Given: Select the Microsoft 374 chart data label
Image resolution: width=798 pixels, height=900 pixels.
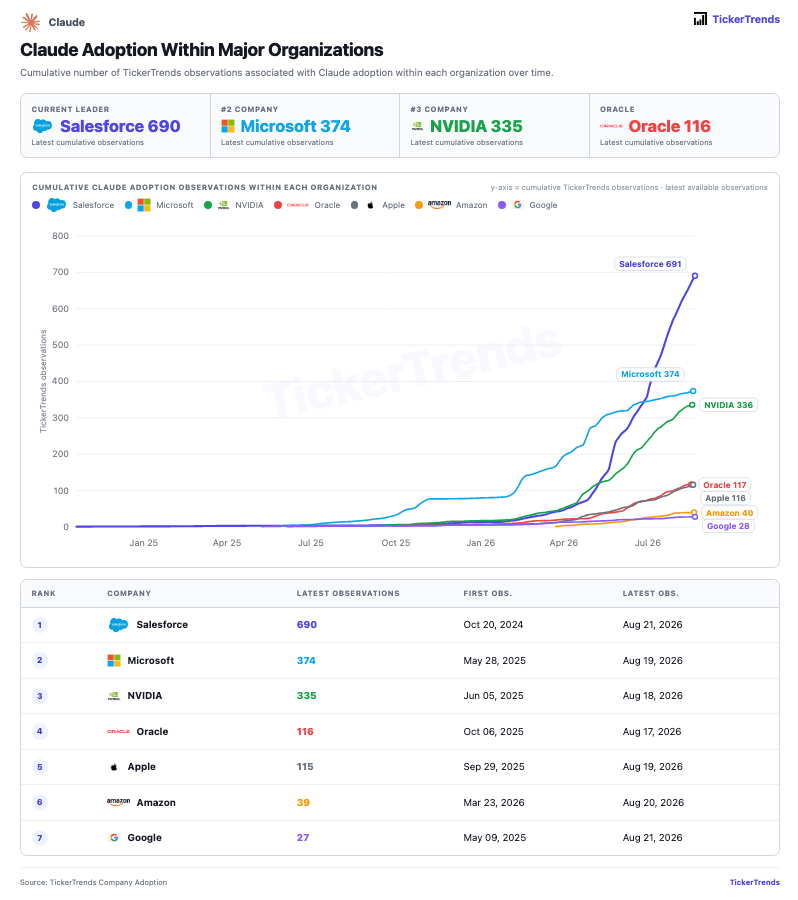Looking at the screenshot, I should point(650,374).
